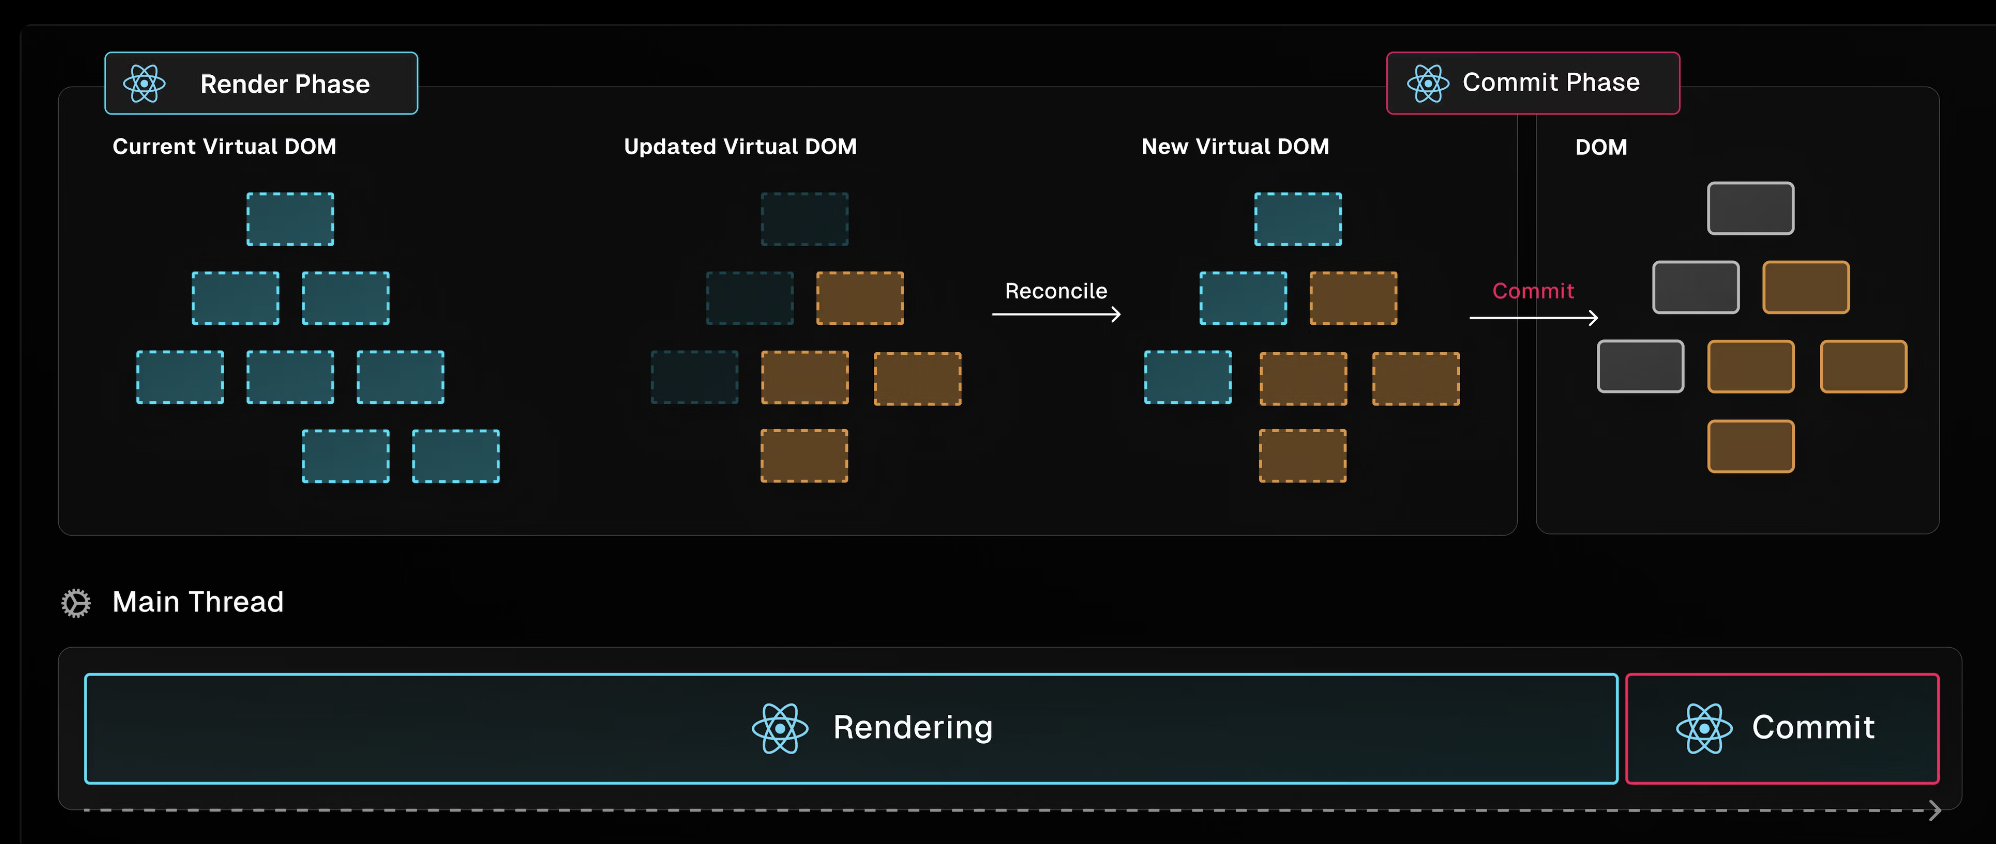Image resolution: width=1996 pixels, height=844 pixels.
Task: Click the chevron arrow ending the dashed timeline
Action: (1934, 810)
